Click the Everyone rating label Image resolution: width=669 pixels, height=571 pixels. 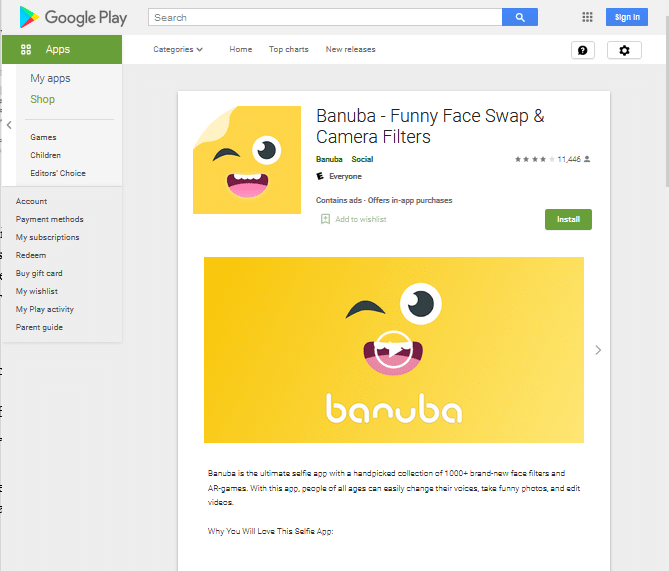345,176
